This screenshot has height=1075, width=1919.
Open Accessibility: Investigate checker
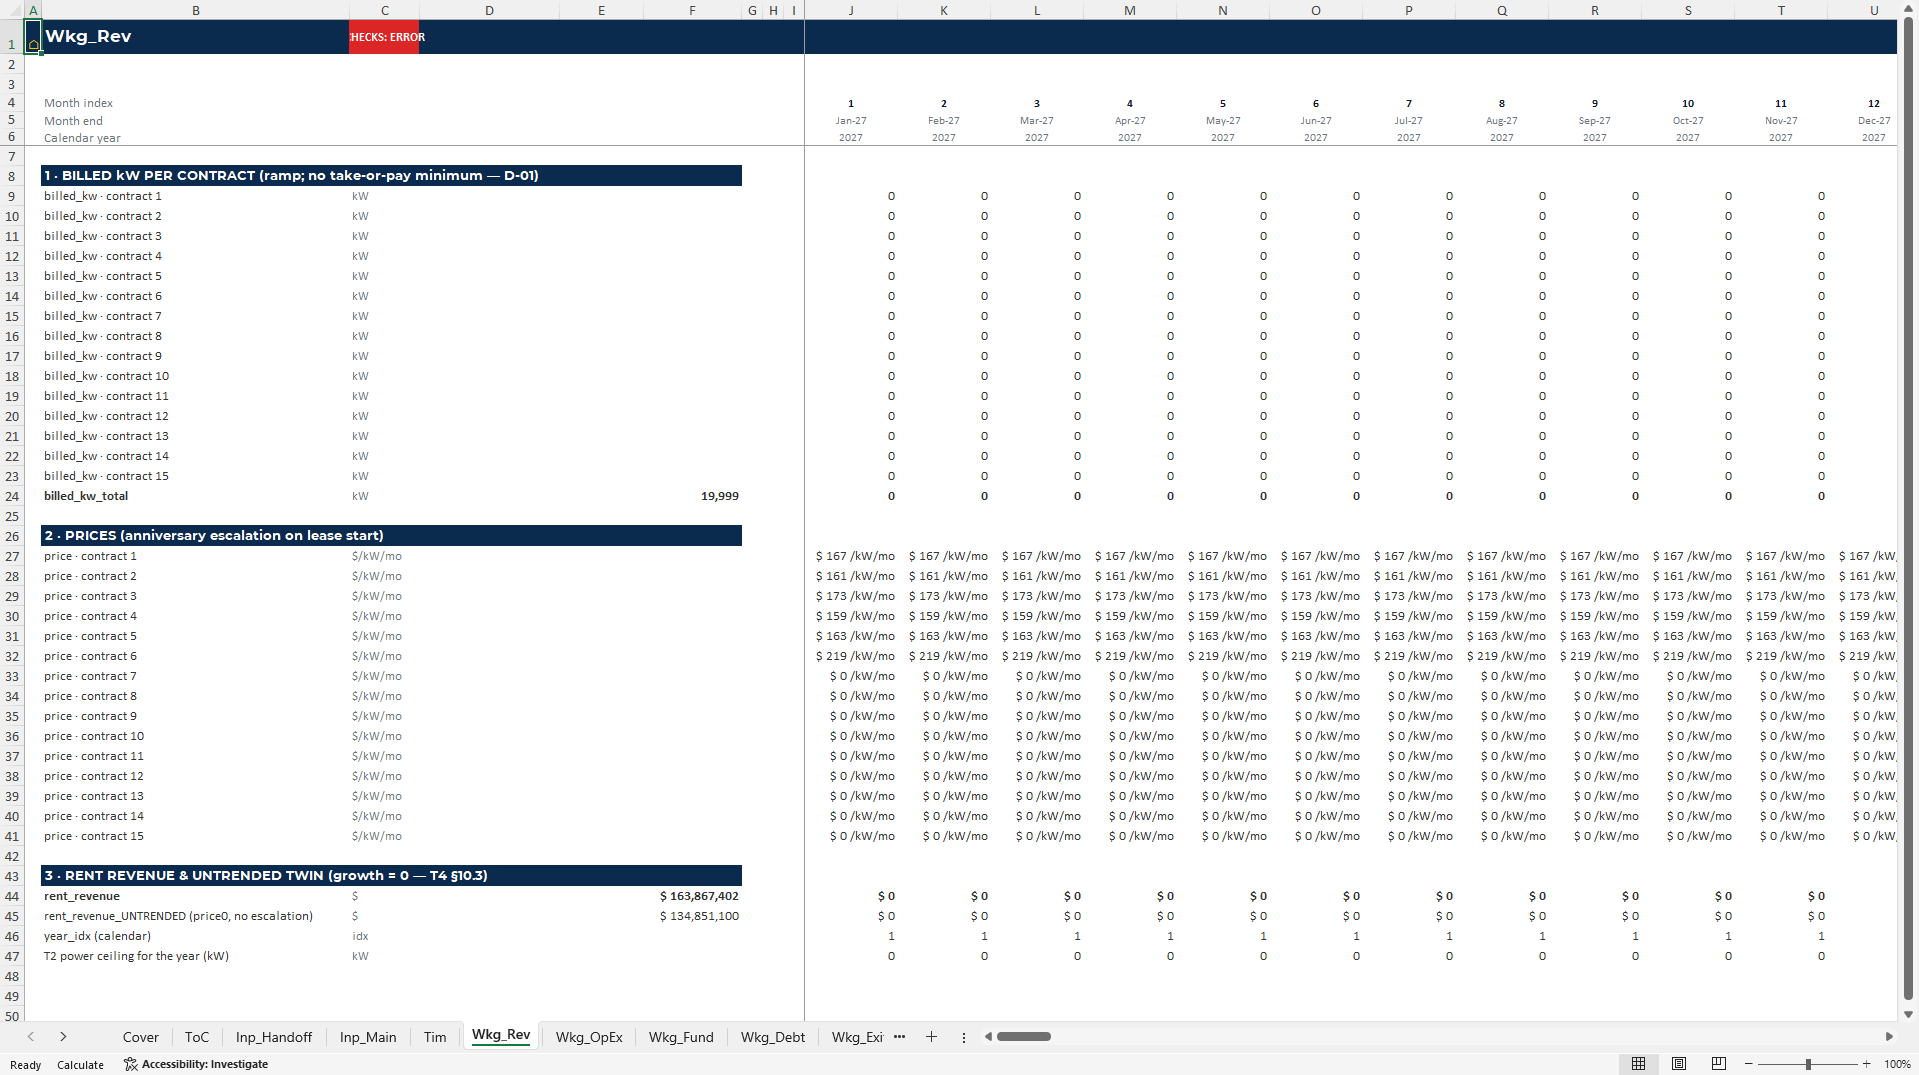coord(196,1064)
